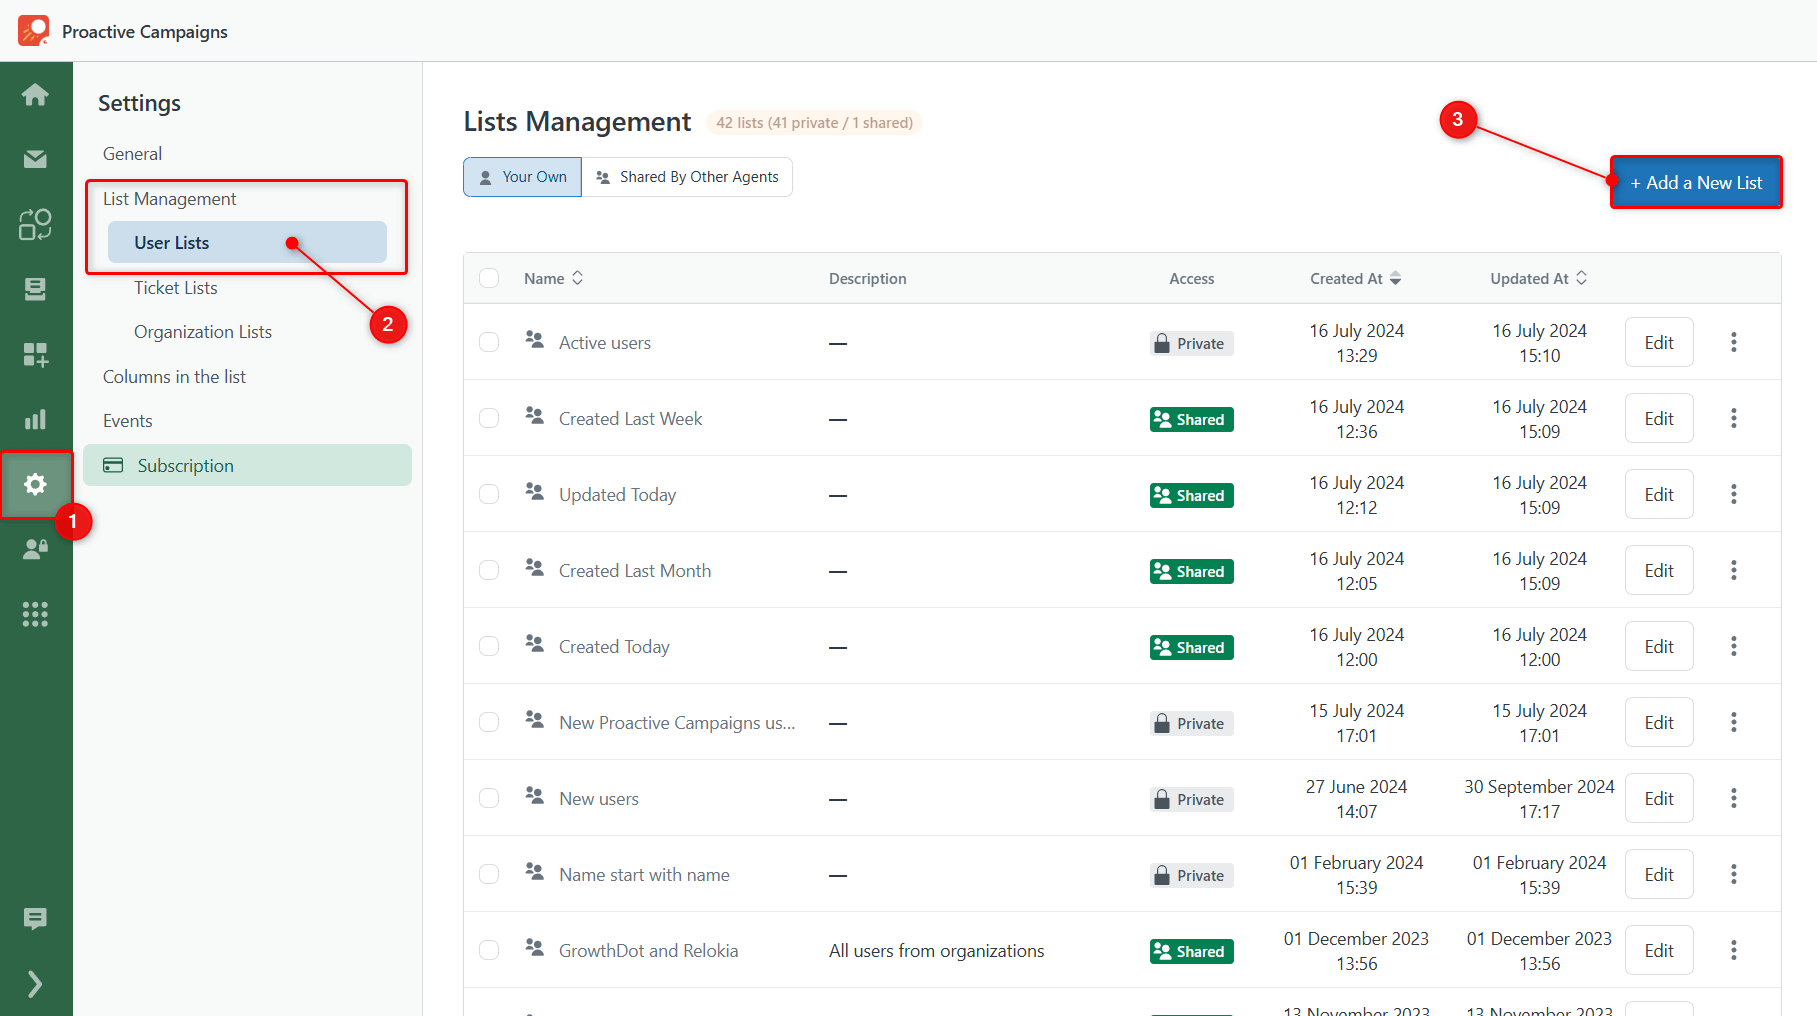Edit the New users list
The height and width of the screenshot is (1016, 1817).
1659,798
